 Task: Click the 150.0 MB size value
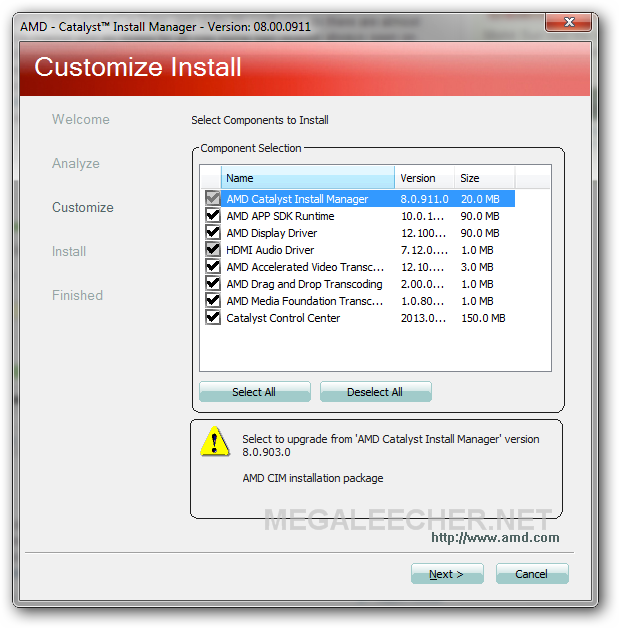(483, 318)
